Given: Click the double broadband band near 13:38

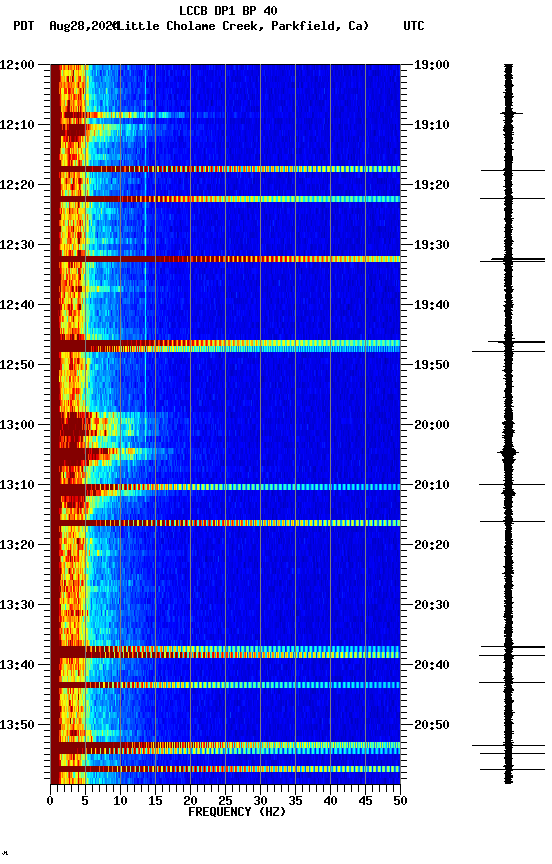Looking at the screenshot, I should pos(225,652).
